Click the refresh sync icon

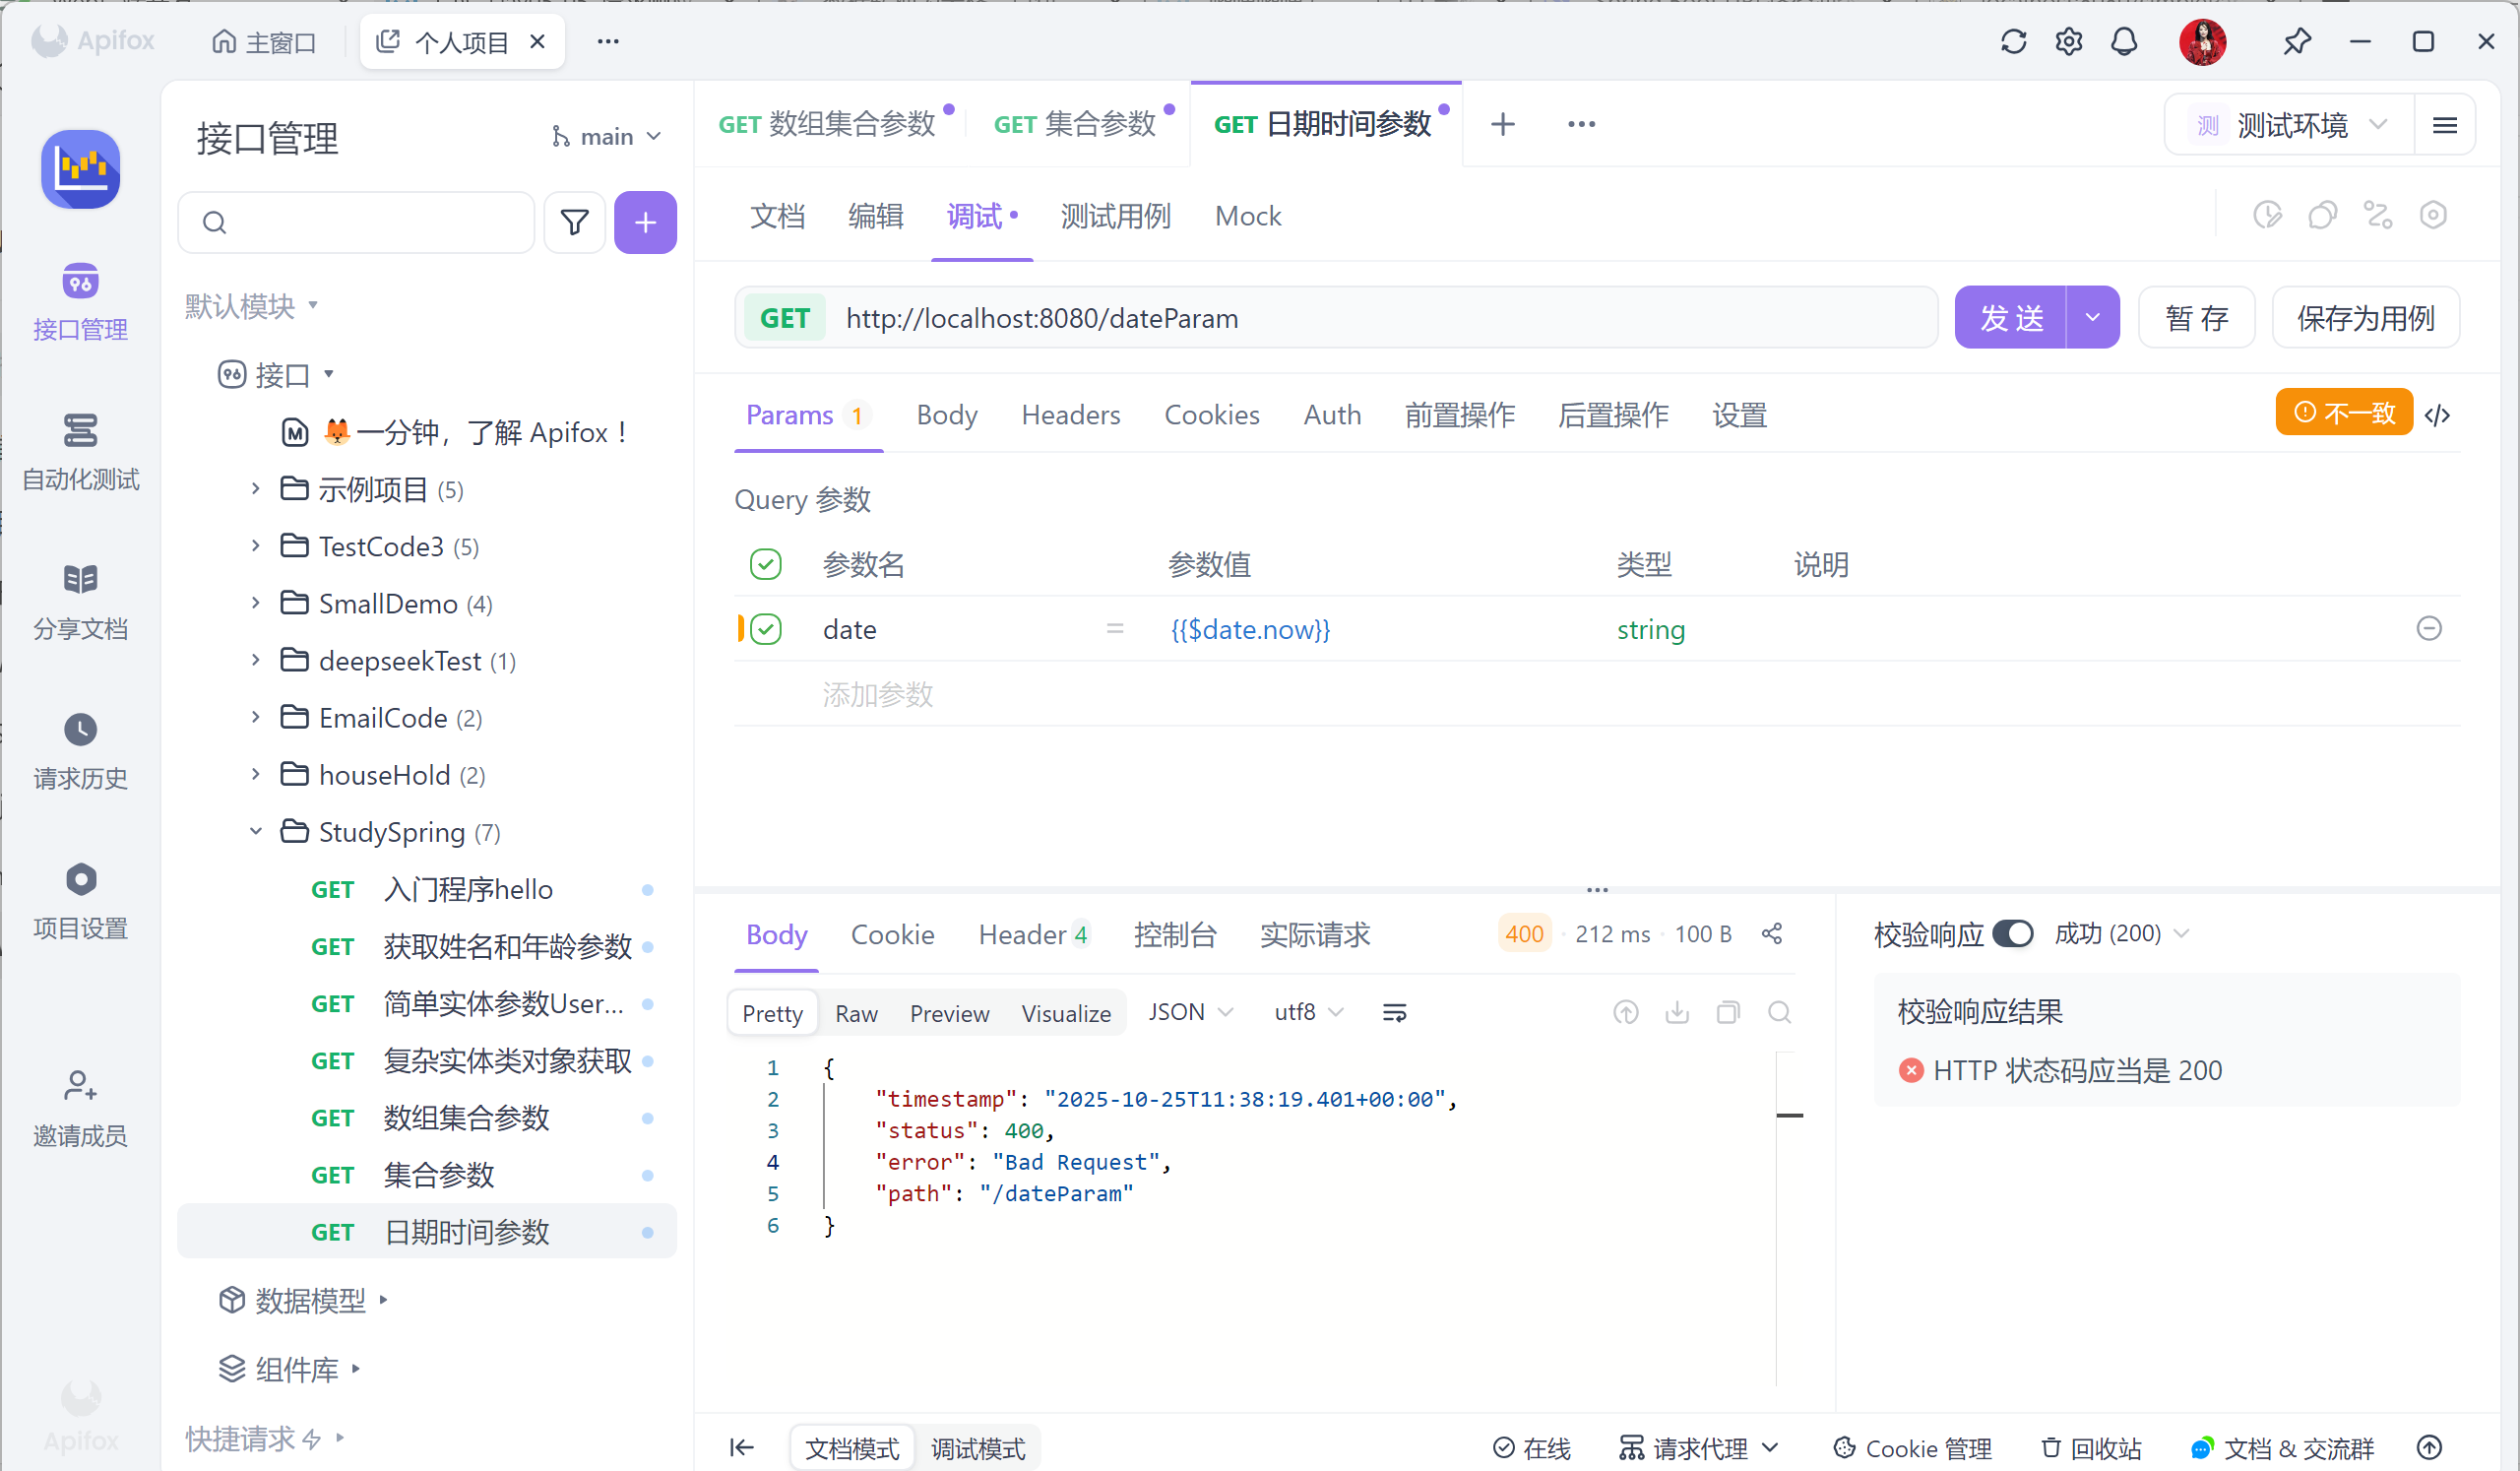click(x=2013, y=42)
